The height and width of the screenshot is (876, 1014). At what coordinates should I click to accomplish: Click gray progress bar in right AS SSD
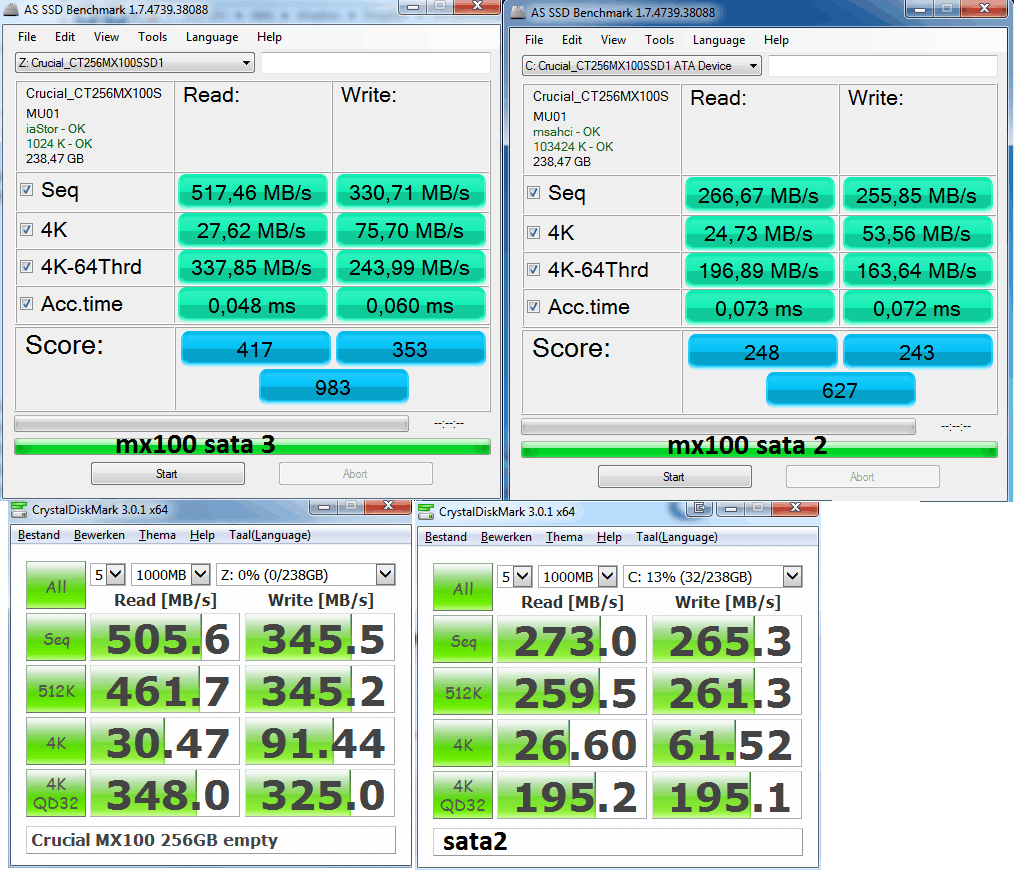coord(718,426)
